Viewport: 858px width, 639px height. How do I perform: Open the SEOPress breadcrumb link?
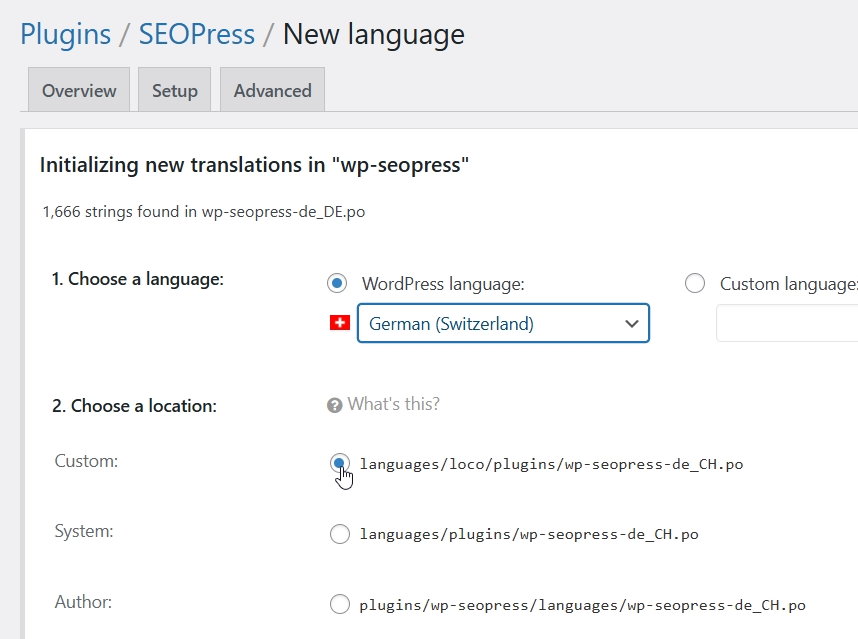point(196,35)
